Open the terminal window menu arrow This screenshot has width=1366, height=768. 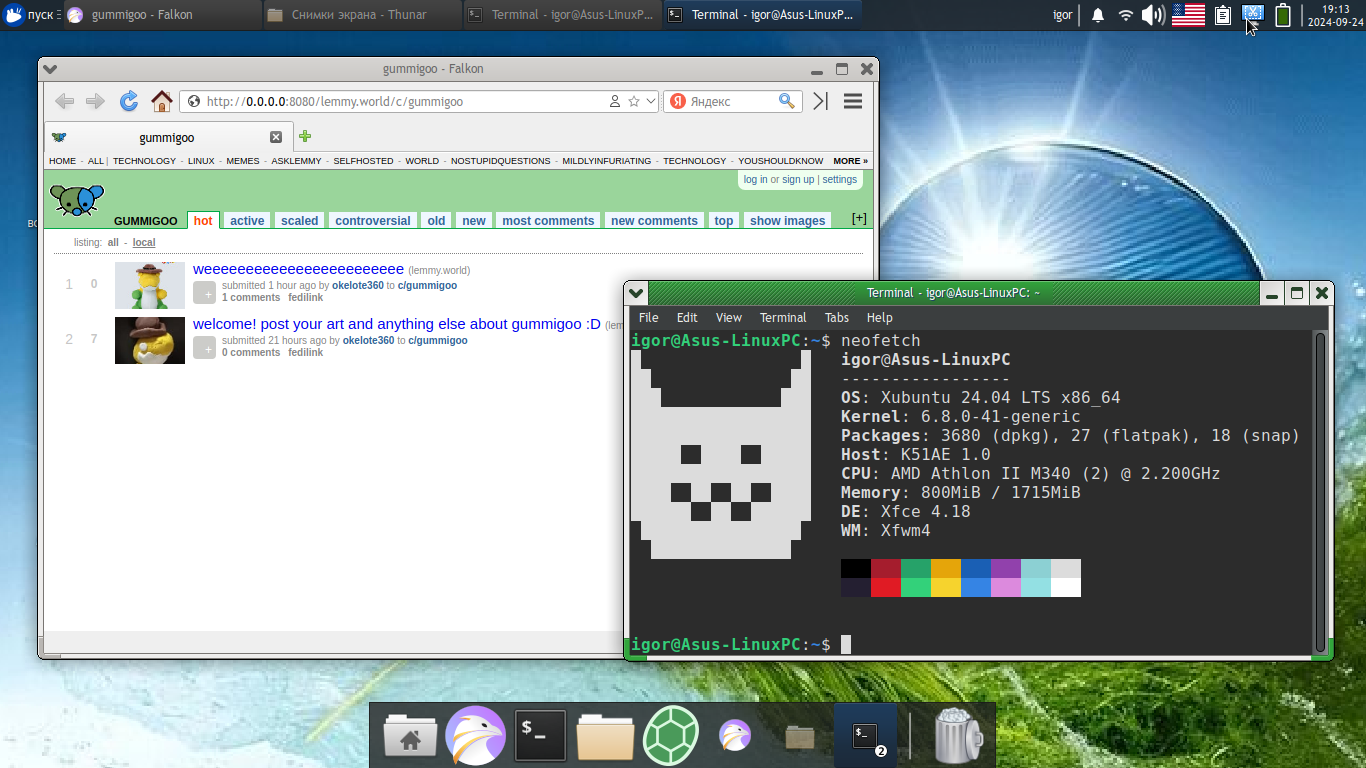(x=636, y=293)
